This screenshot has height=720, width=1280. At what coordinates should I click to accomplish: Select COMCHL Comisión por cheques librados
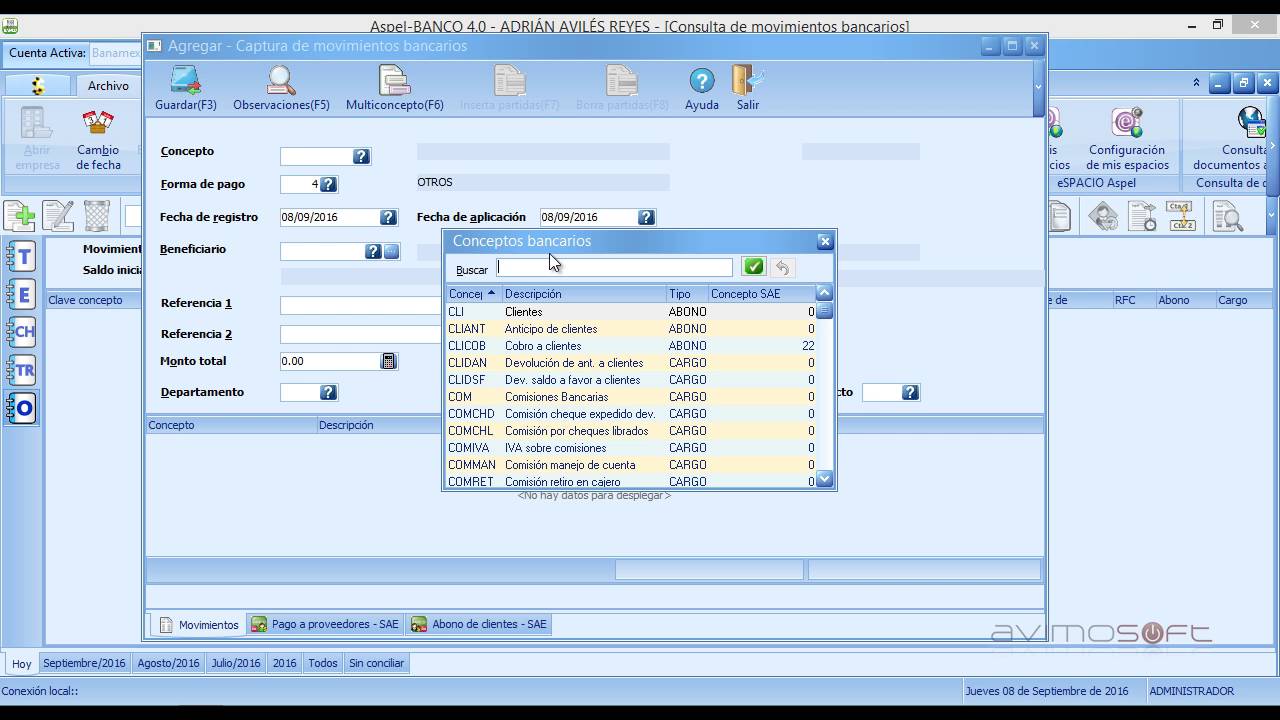[x=632, y=431]
